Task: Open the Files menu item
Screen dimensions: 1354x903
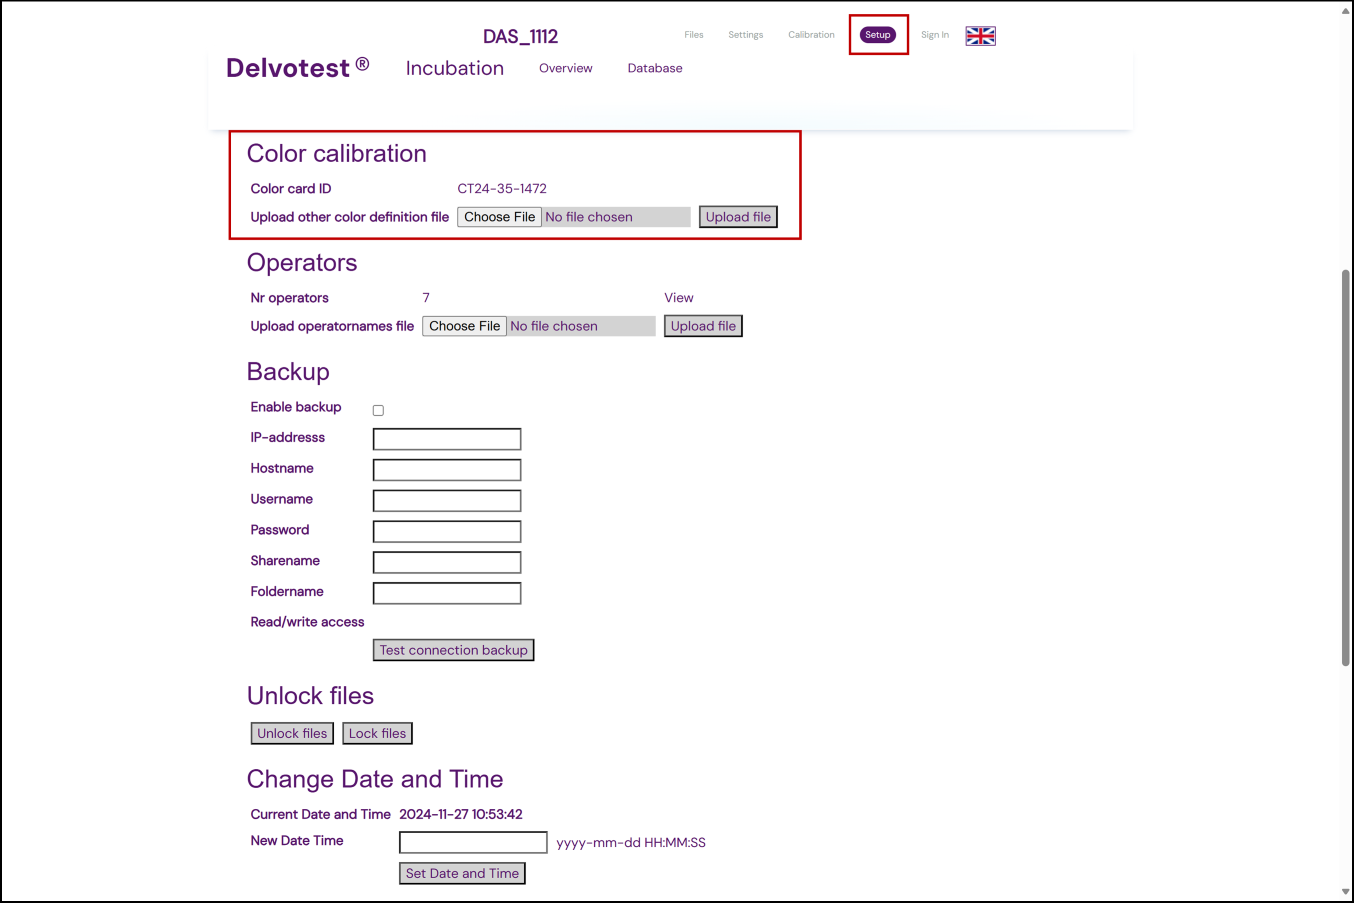Action: tap(693, 35)
